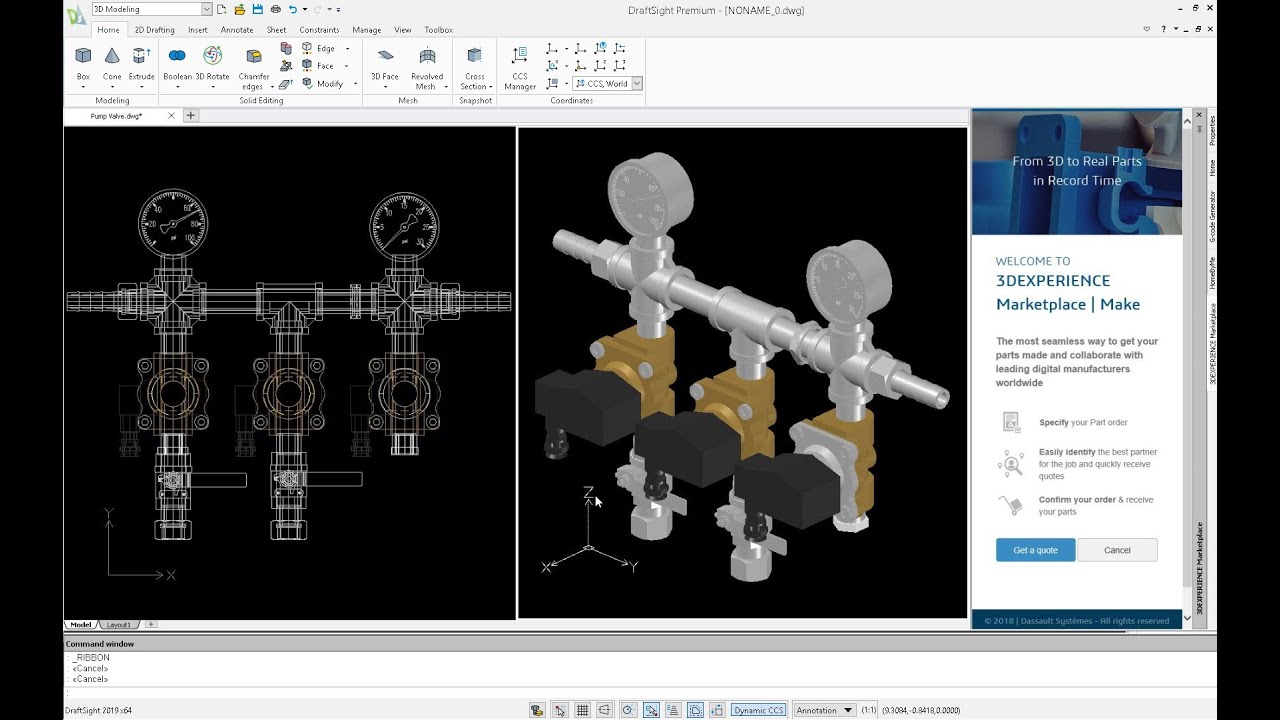Screen dimensions: 1280x720
Task: Open the View ribbon tab
Action: [402, 30]
